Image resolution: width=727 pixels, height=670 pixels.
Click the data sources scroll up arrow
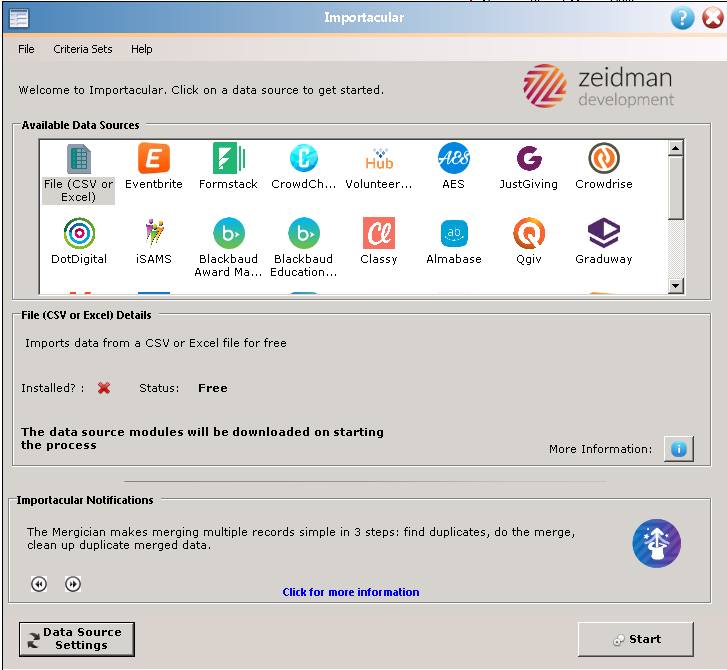pyautogui.click(x=676, y=148)
